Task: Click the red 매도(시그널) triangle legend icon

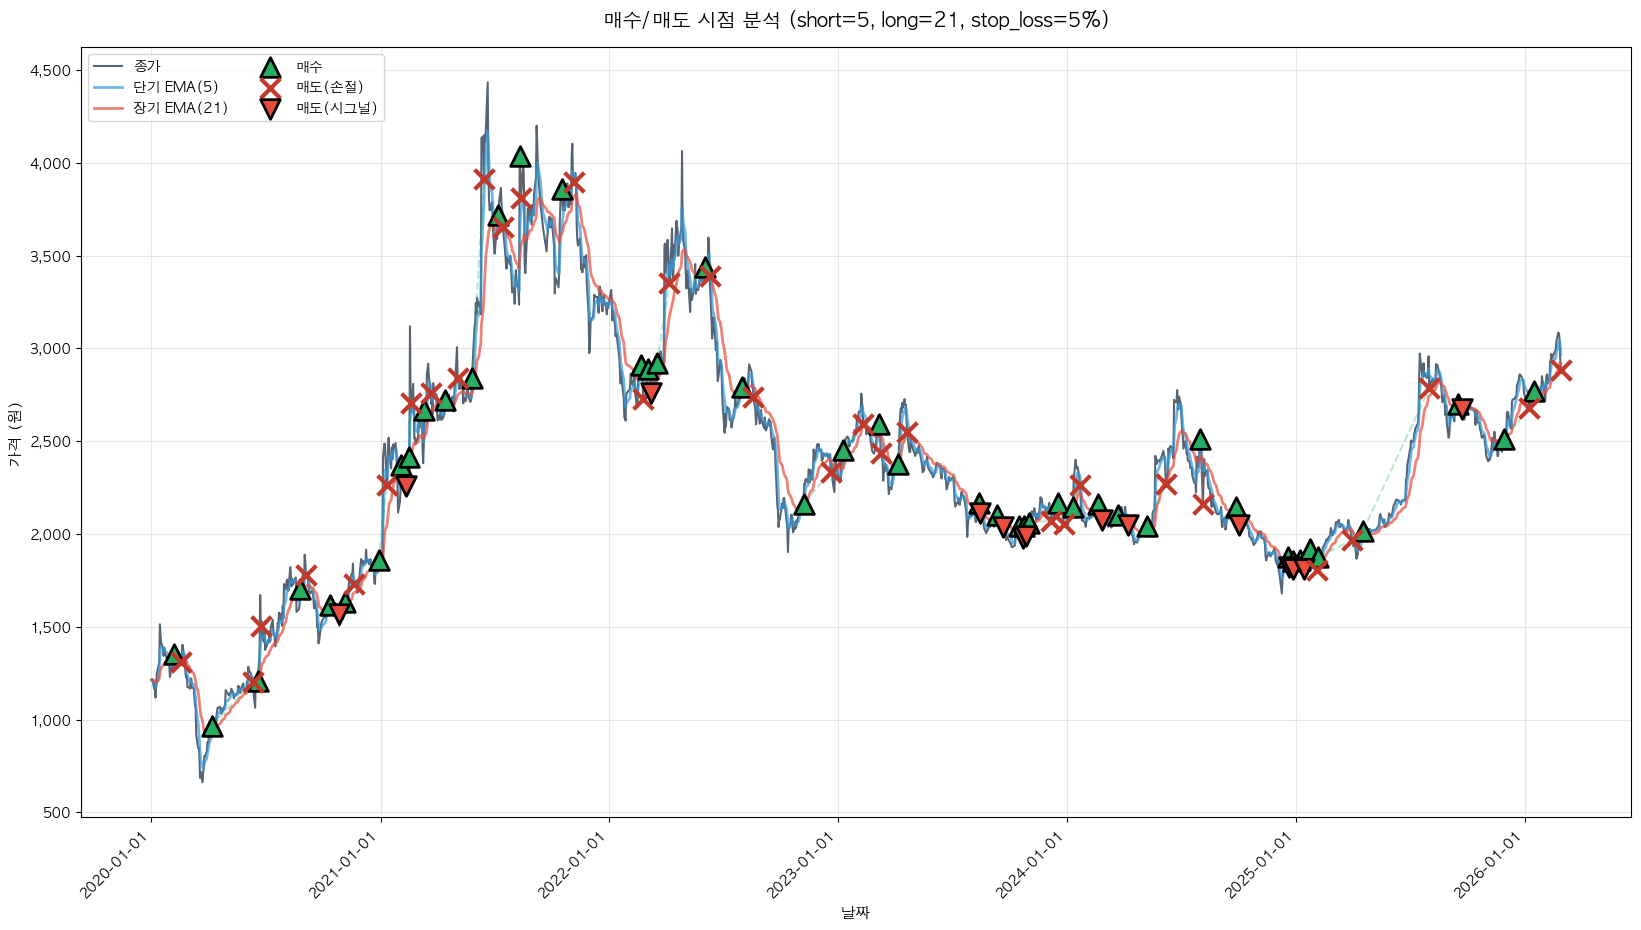Action: [269, 108]
